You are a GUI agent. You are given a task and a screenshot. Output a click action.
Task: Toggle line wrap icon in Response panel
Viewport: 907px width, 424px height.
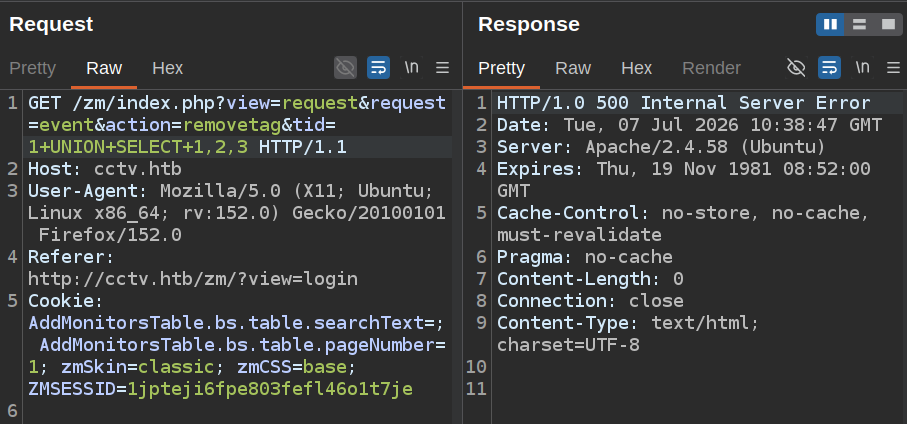coord(829,68)
